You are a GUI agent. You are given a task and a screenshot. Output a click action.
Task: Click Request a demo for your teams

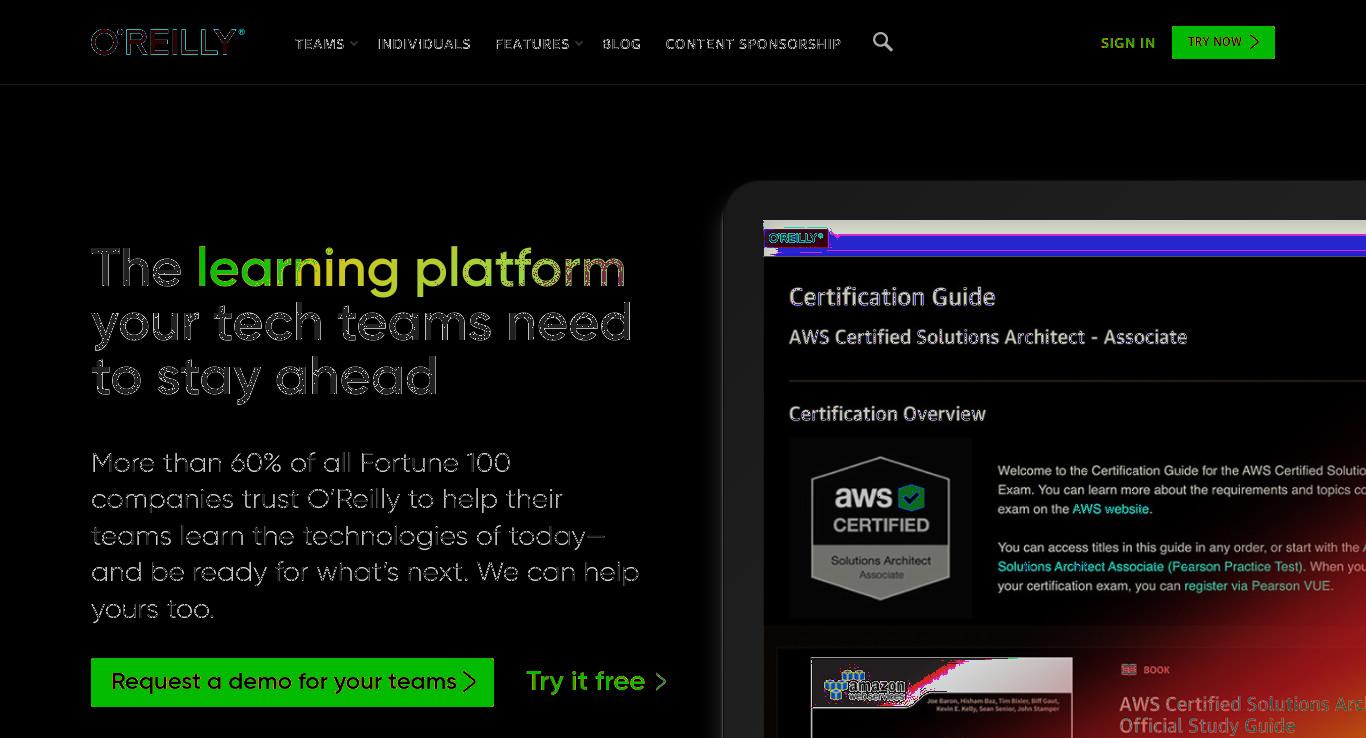(292, 682)
